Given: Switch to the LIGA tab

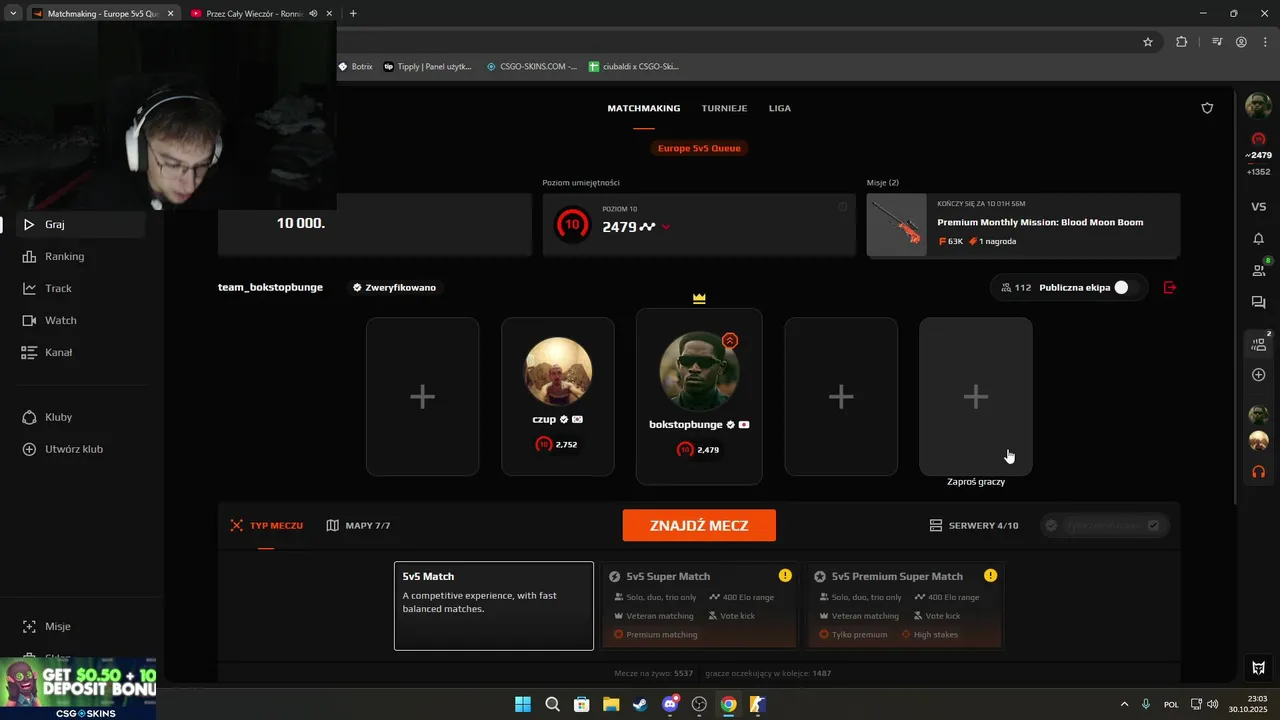Looking at the screenshot, I should (x=780, y=108).
